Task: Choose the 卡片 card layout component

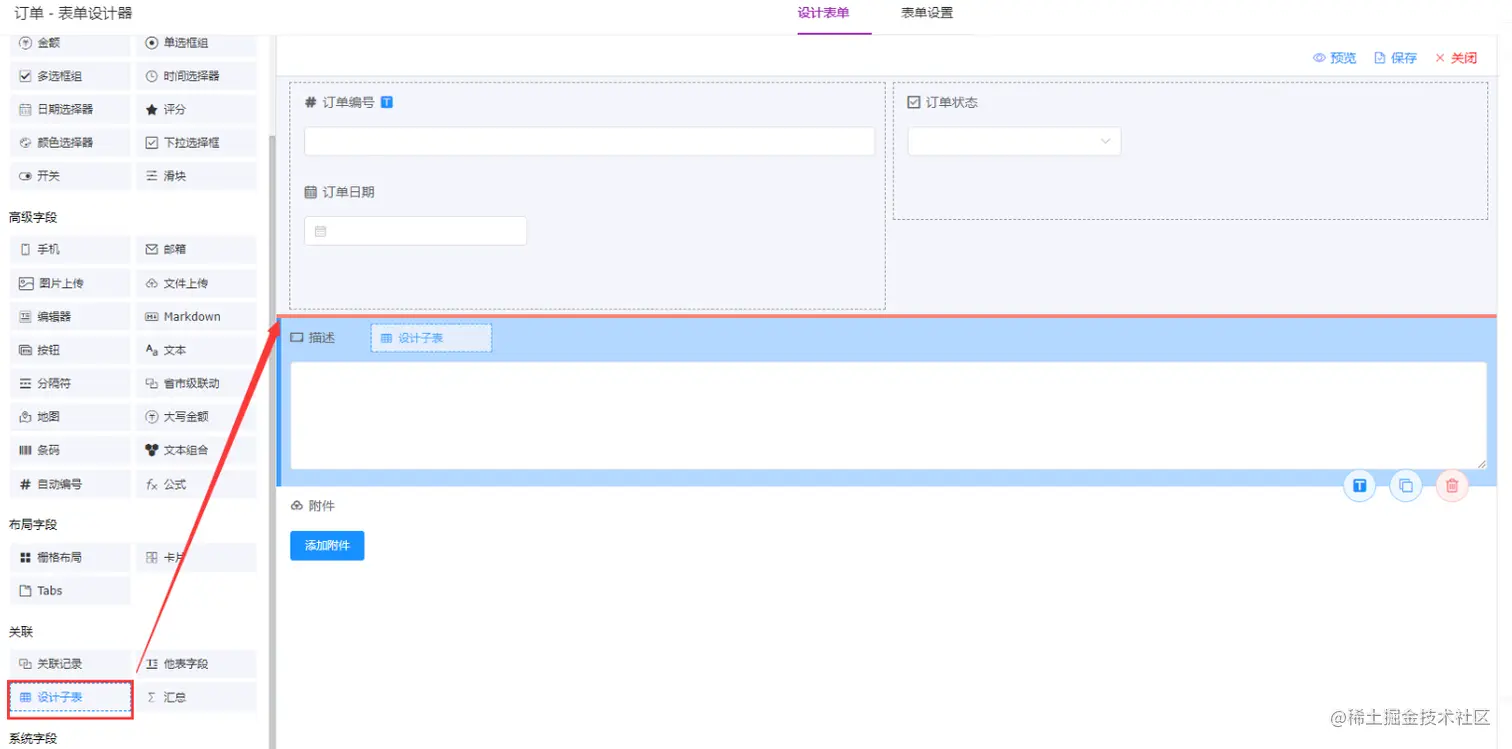Action: (196, 557)
